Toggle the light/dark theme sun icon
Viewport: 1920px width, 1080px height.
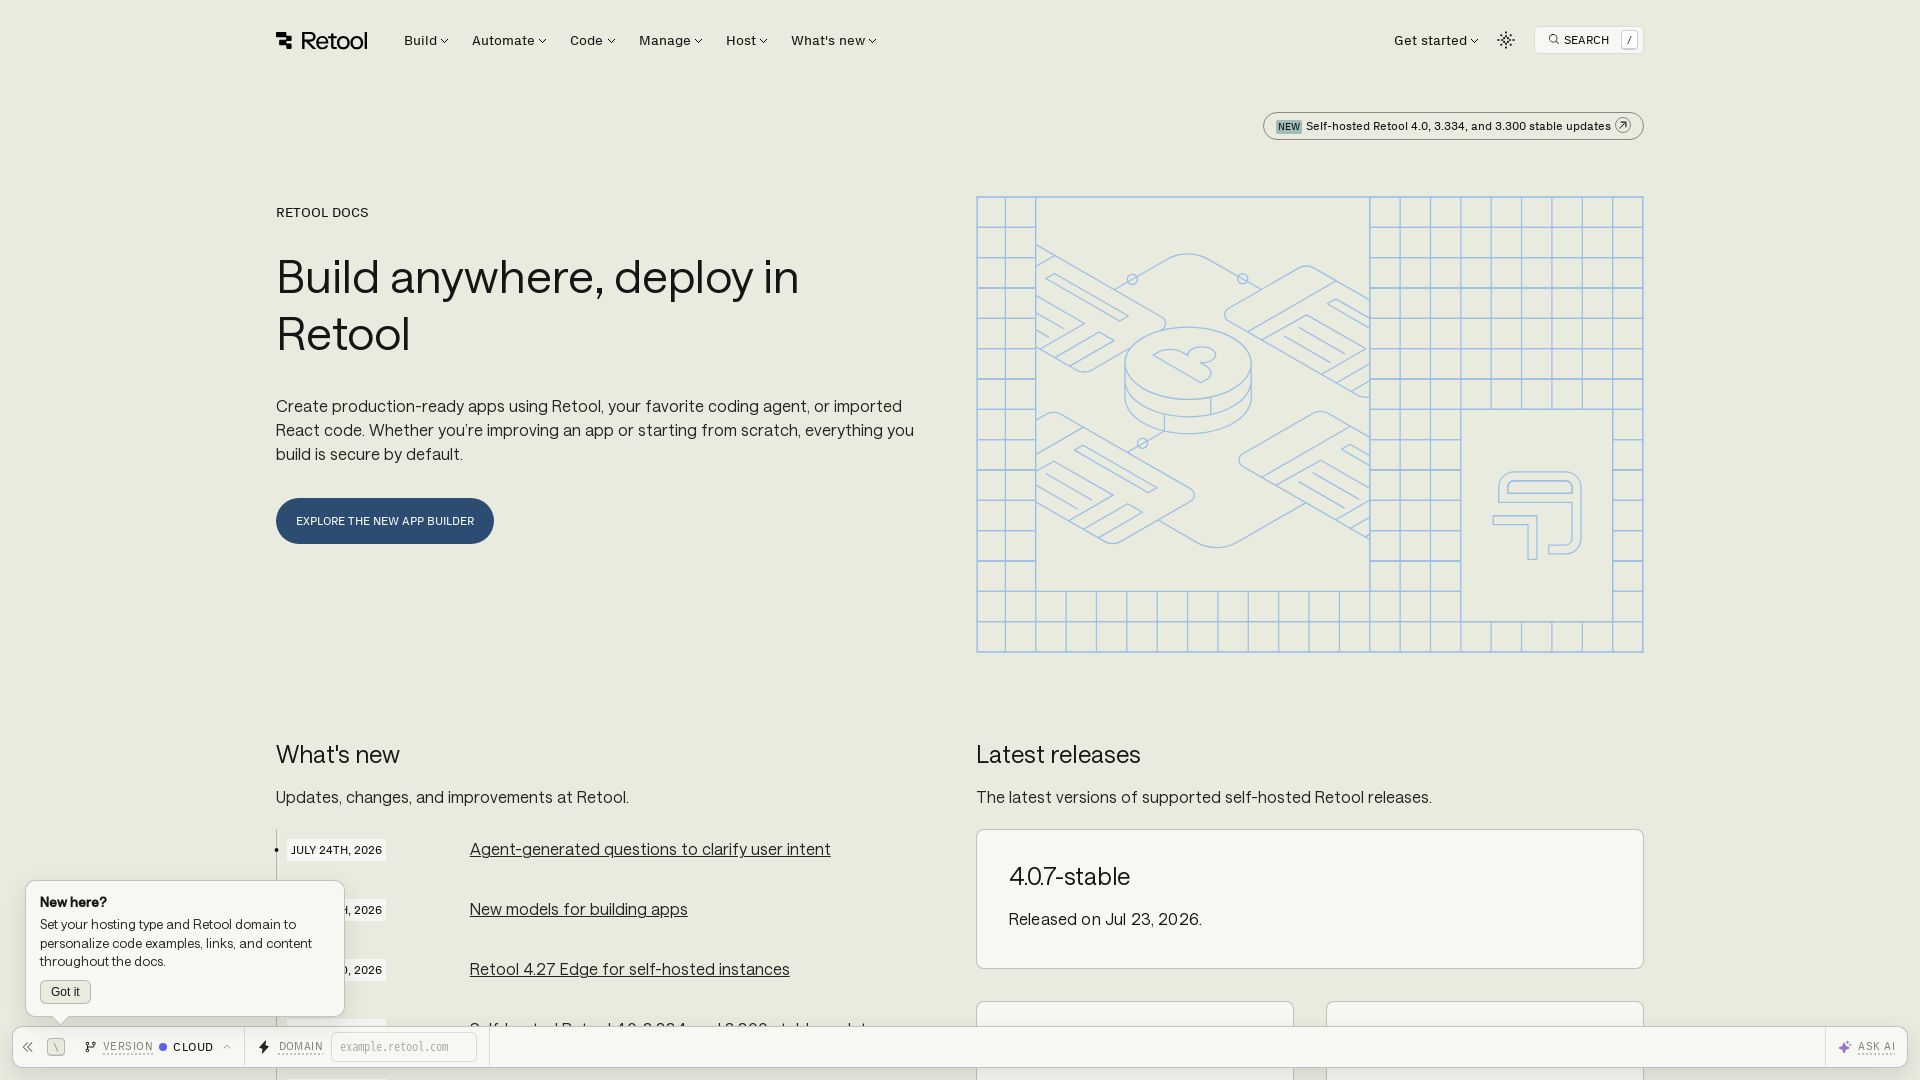pyautogui.click(x=1506, y=40)
